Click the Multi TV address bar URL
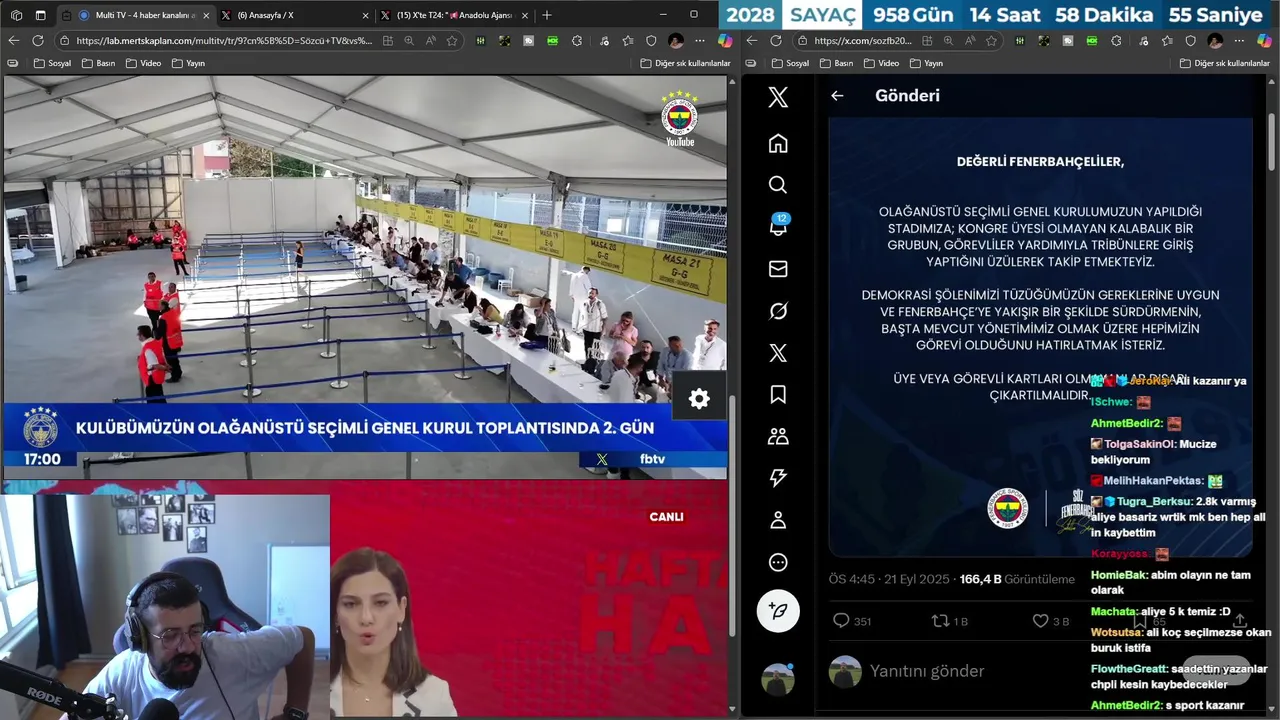 coord(223,41)
